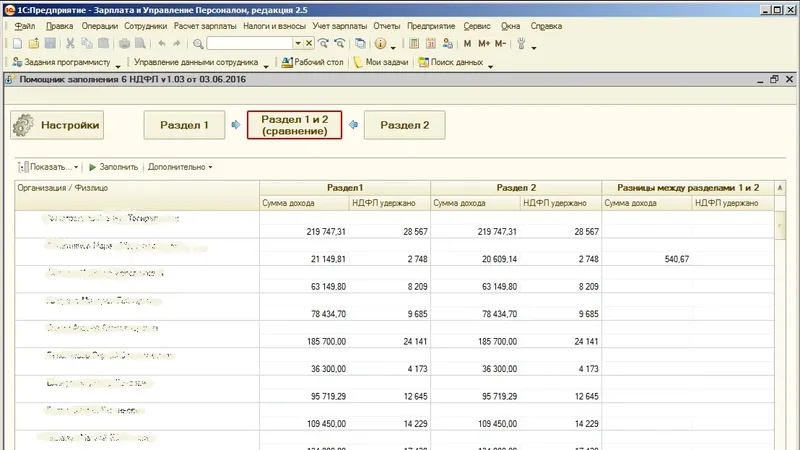
Task: Click the users icon in toolbar
Action: (x=447, y=44)
